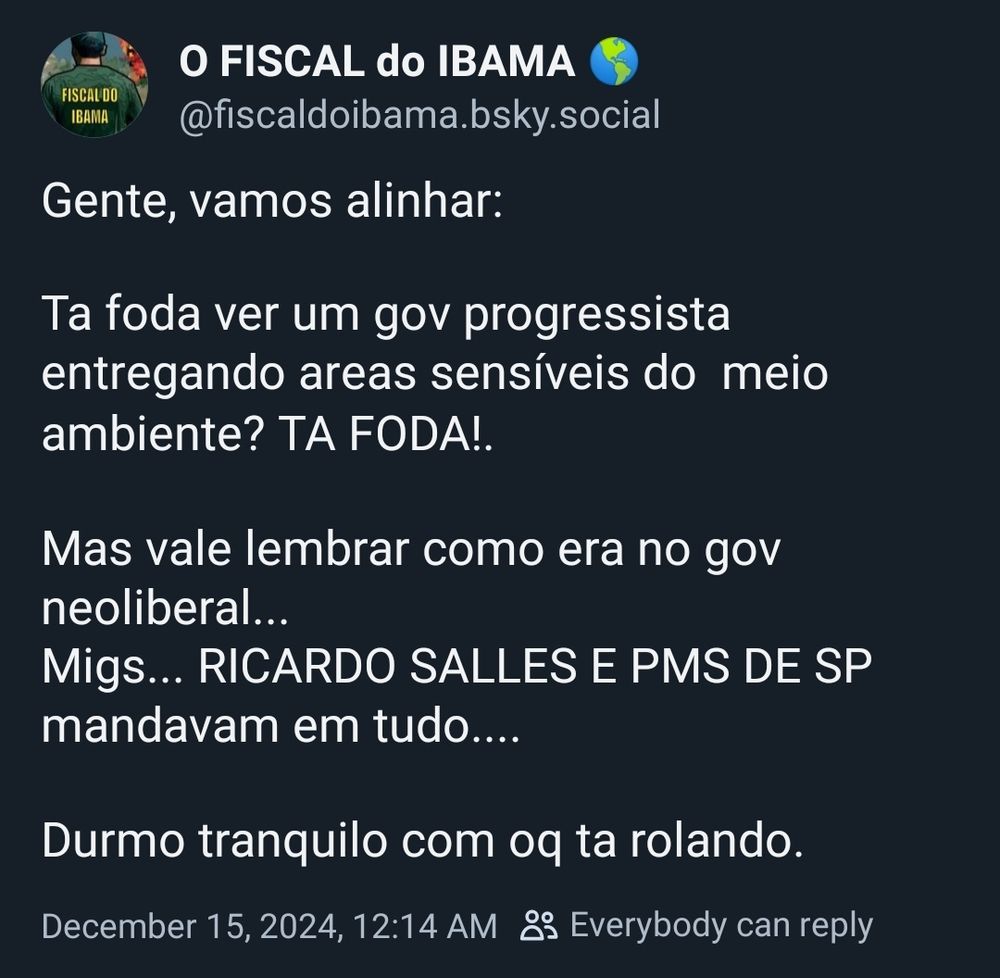Click the display name O FISCAL do IBAMA
The image size is (1000, 978).
pyautogui.click(x=375, y=62)
